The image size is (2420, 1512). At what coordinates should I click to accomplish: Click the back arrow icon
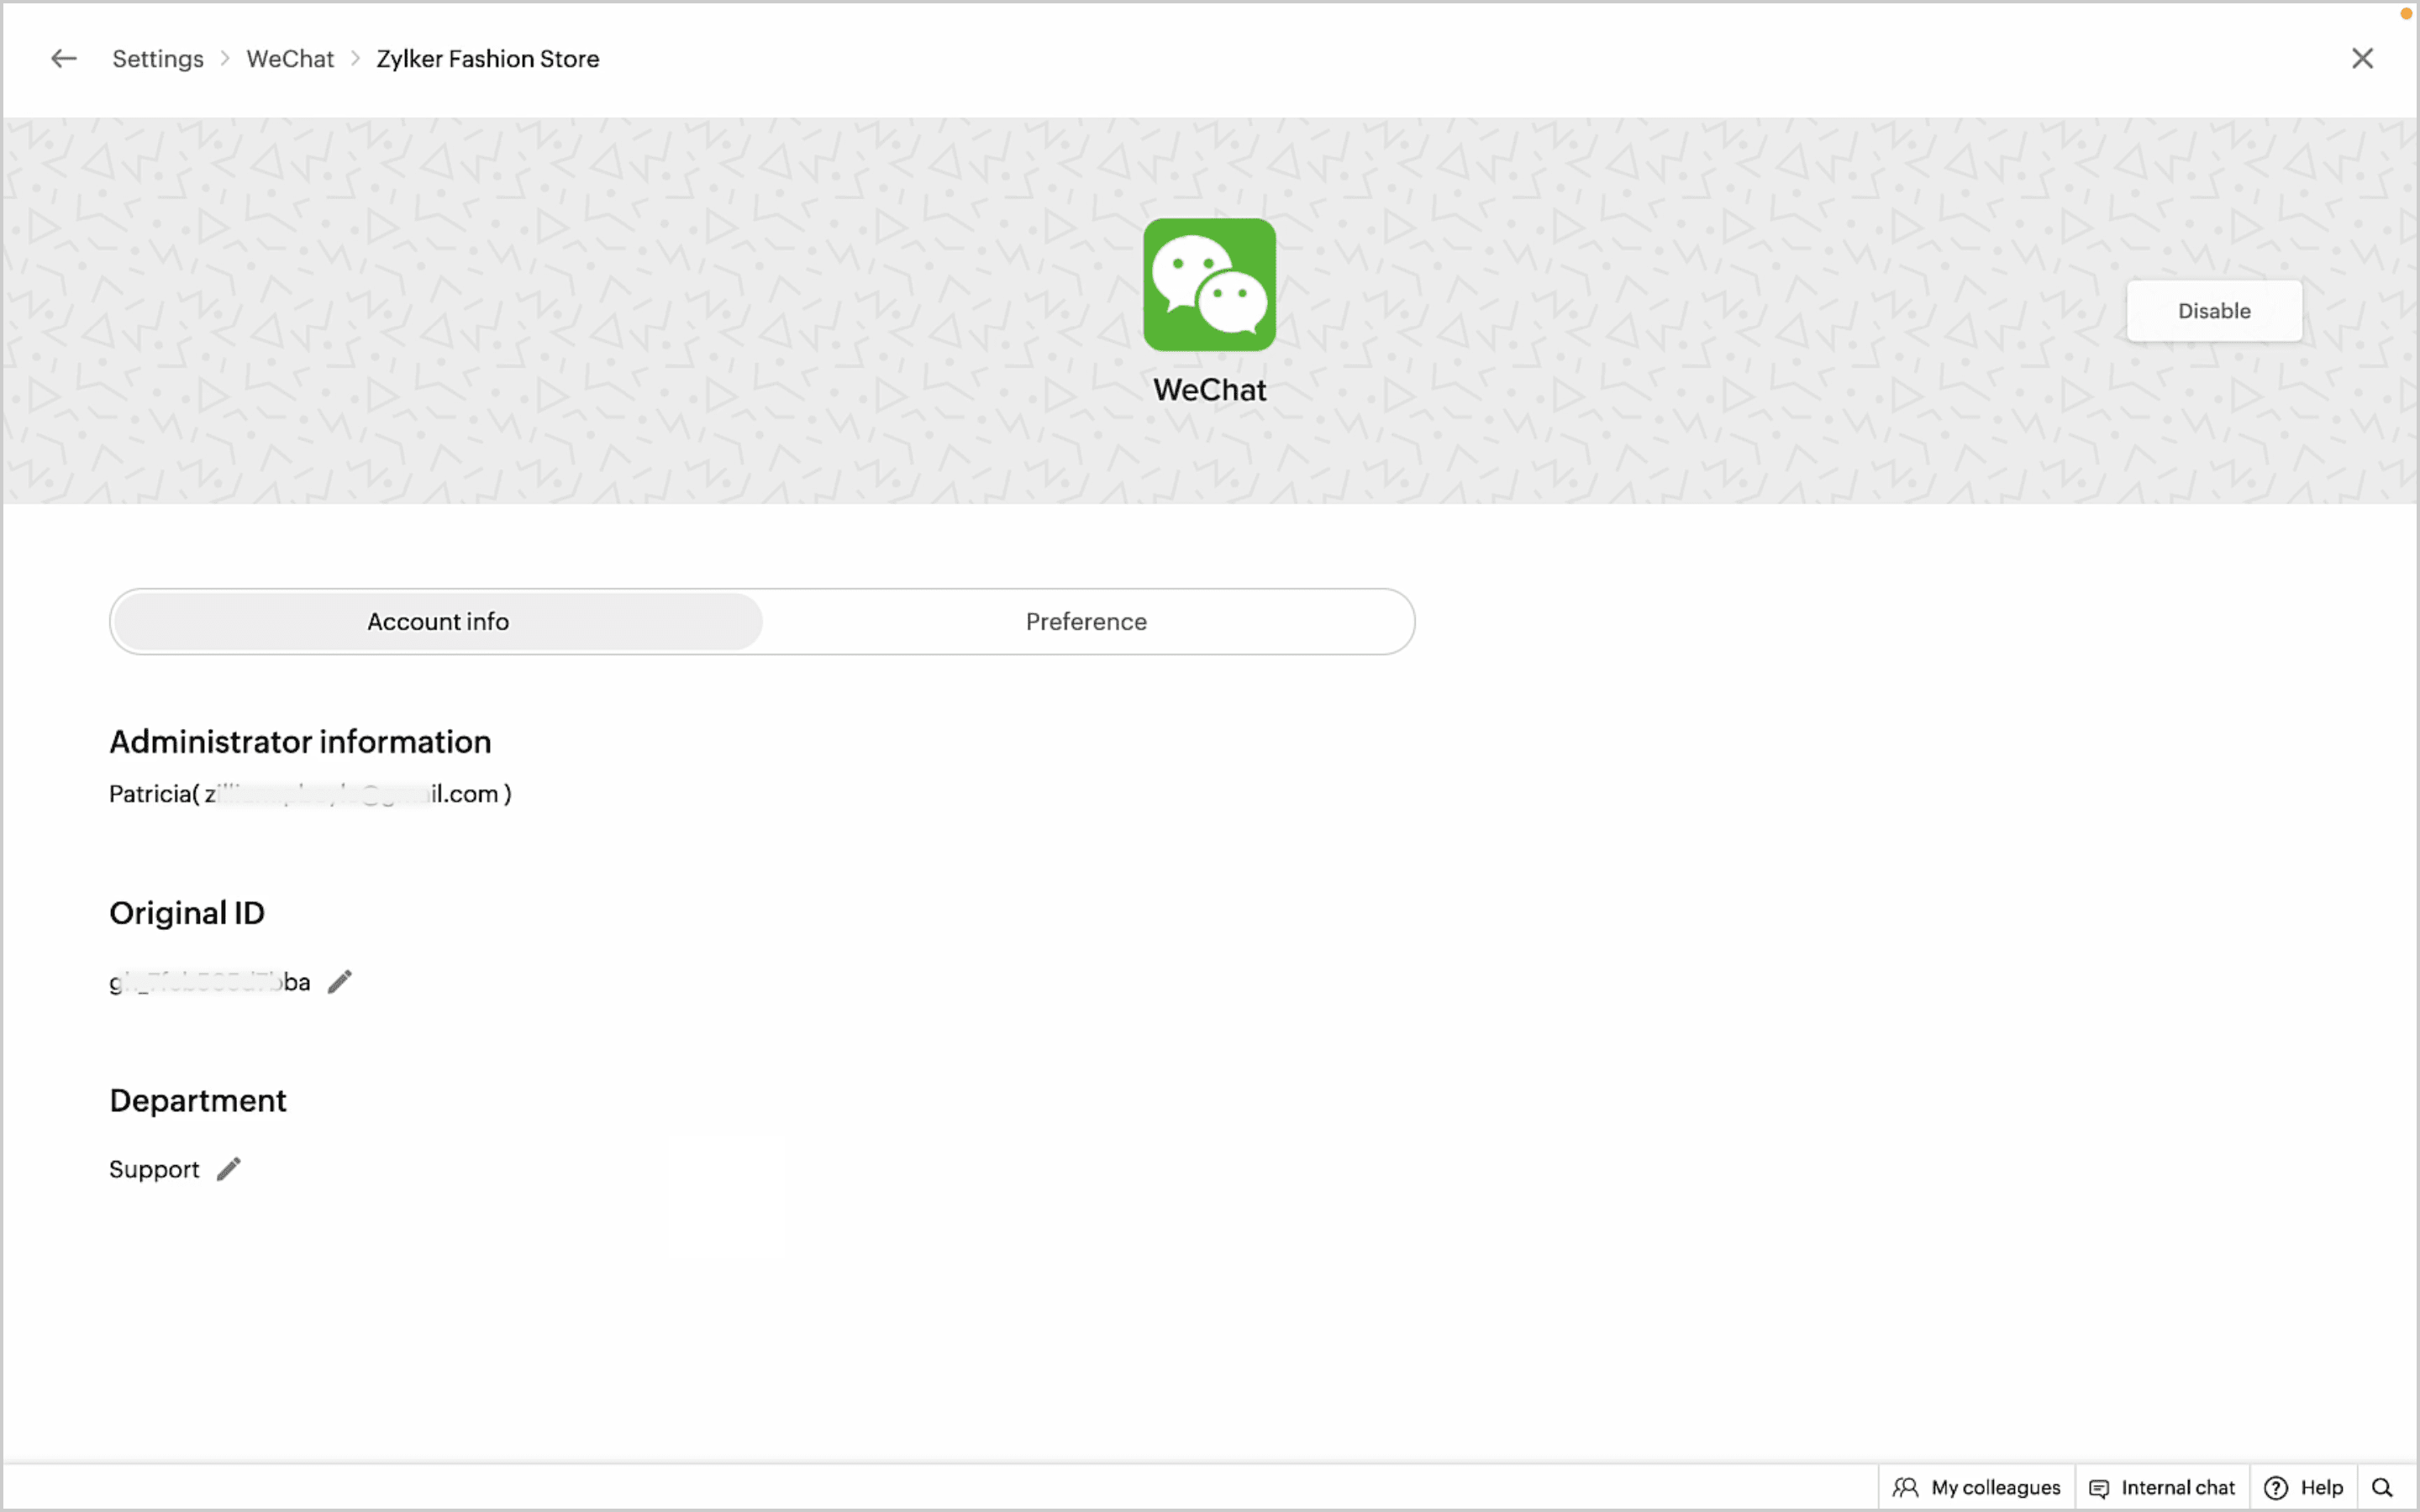pos(64,59)
